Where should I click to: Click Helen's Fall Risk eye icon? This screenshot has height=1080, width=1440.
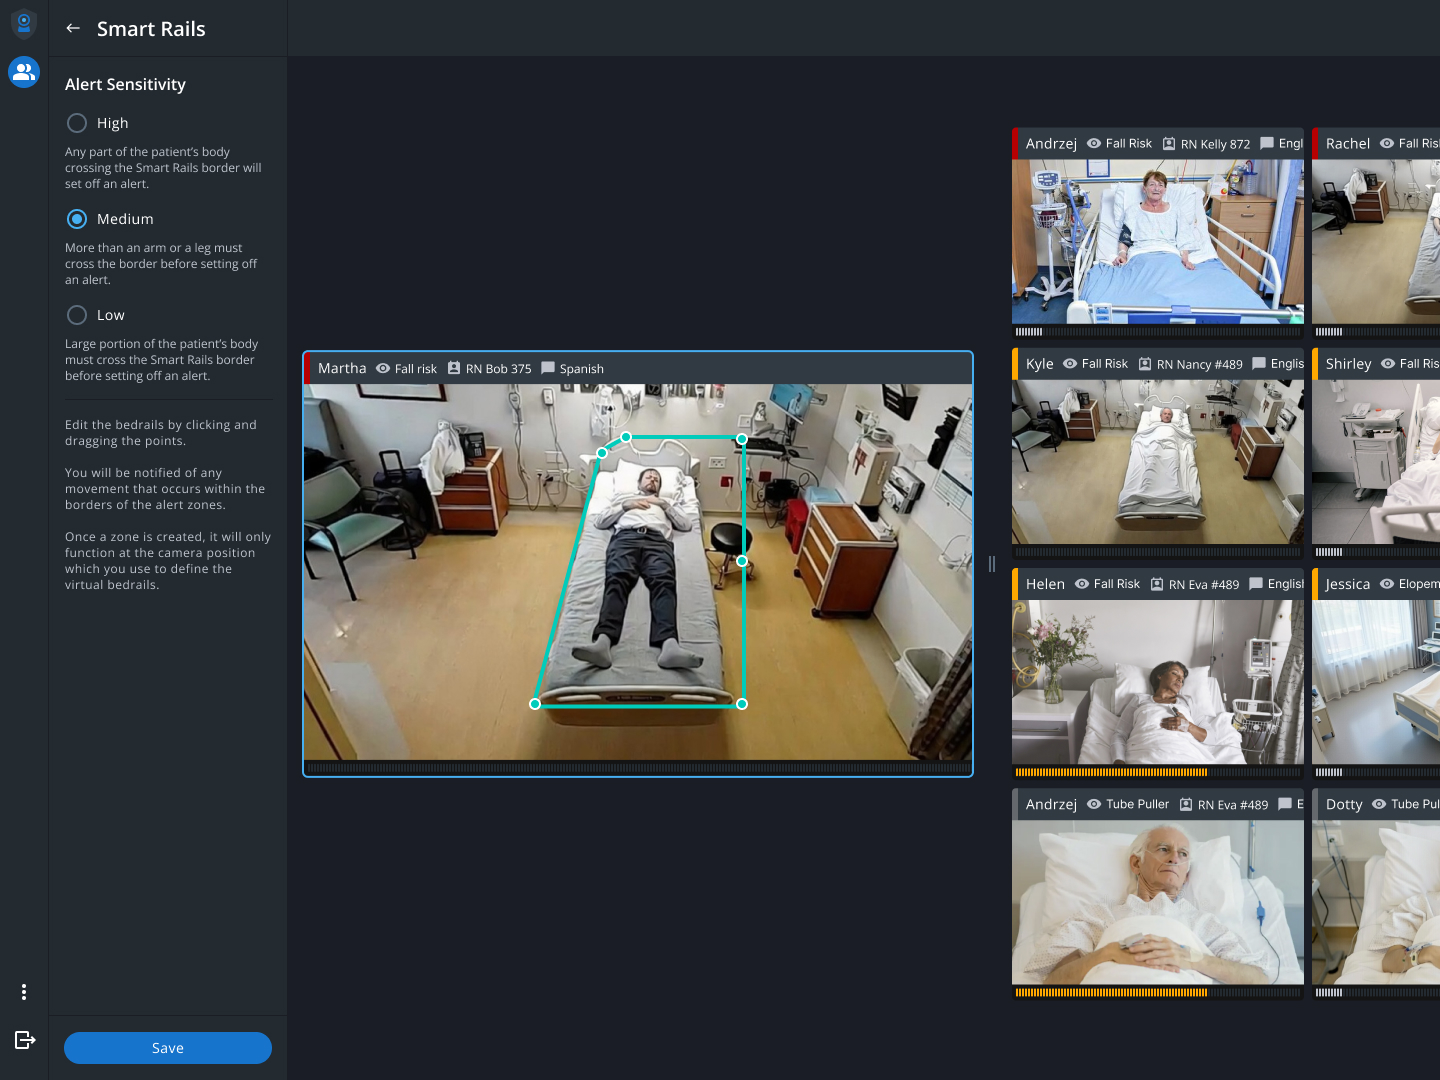point(1082,584)
